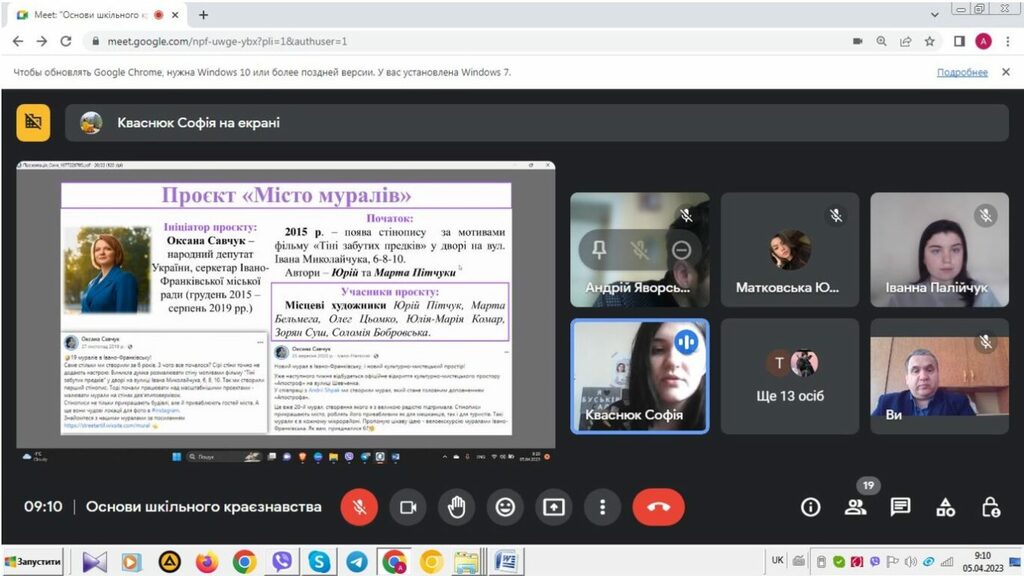This screenshot has height=576, width=1024.
Task: Show the participants list with 19 people
Action: coord(855,507)
